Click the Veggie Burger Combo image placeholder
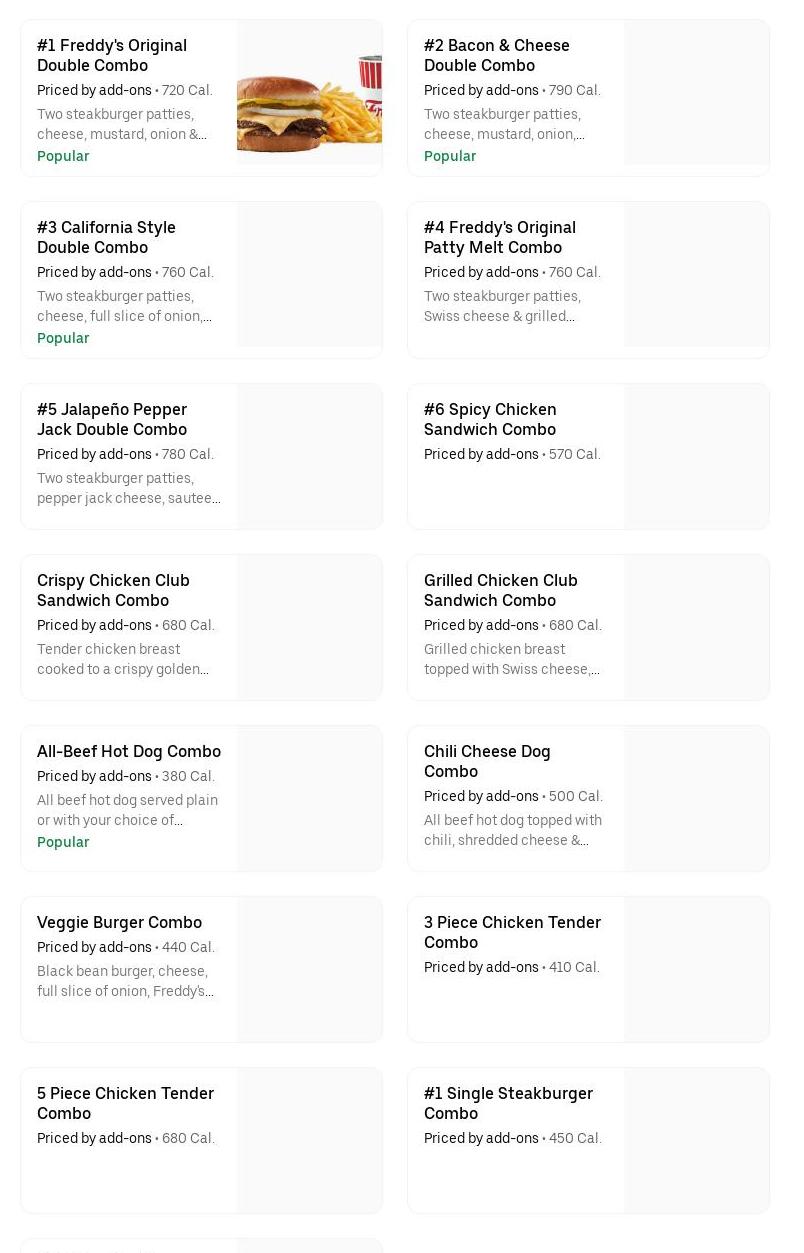Image resolution: width=804 pixels, height=1253 pixels. 309,970
